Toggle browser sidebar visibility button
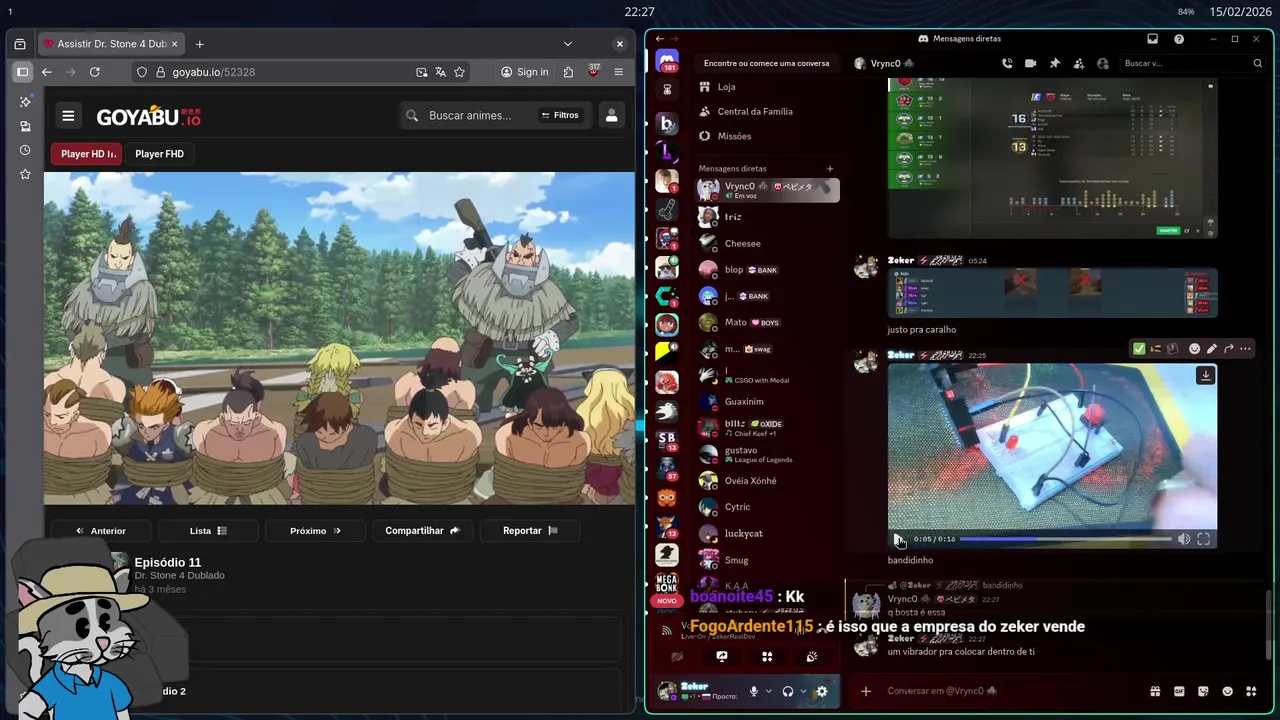 point(22,72)
